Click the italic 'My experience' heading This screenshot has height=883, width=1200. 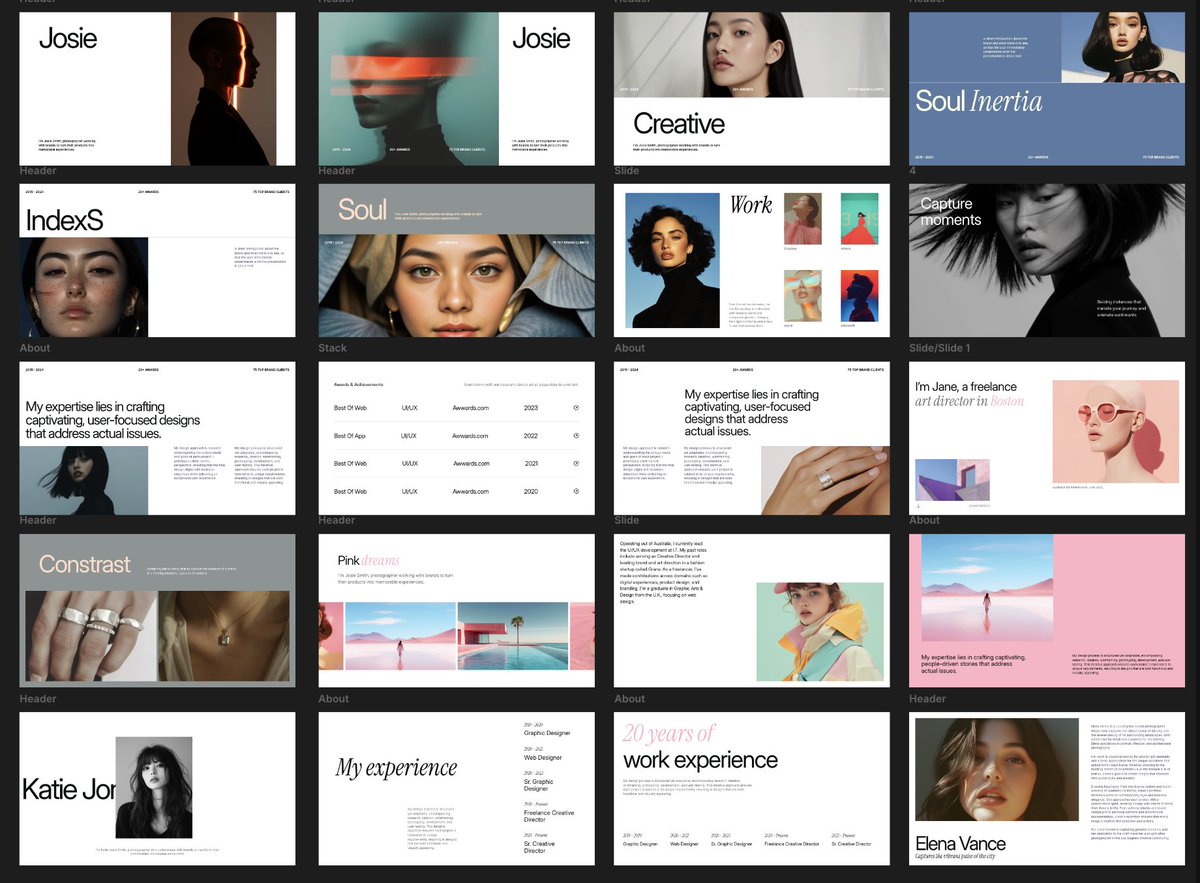[396, 768]
